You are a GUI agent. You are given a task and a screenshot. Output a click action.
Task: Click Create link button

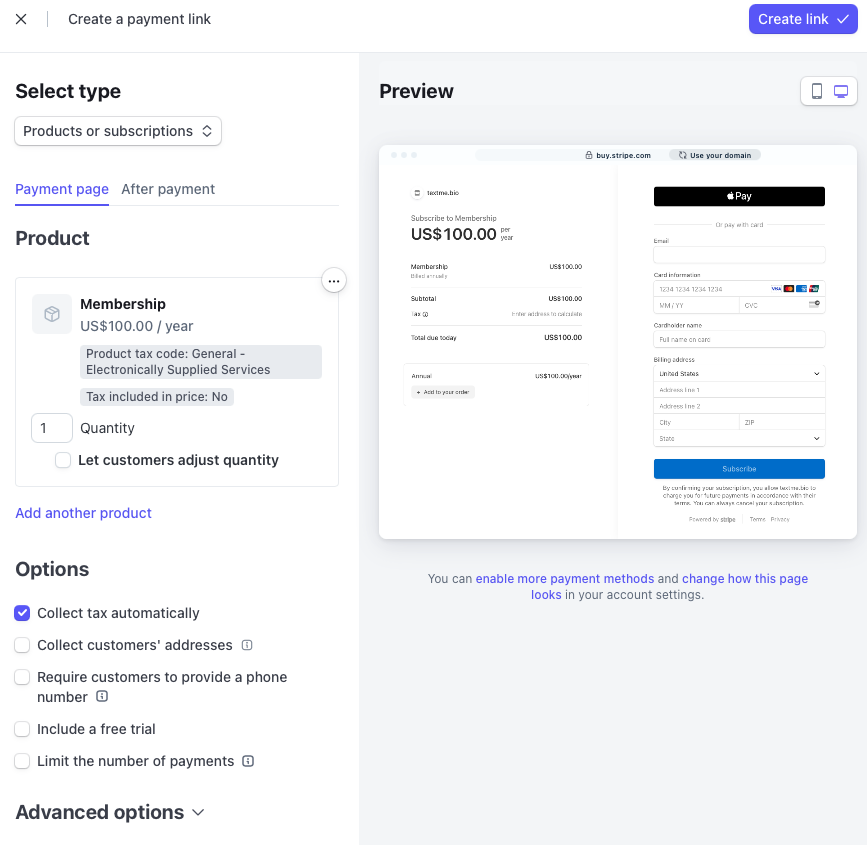(x=803, y=19)
